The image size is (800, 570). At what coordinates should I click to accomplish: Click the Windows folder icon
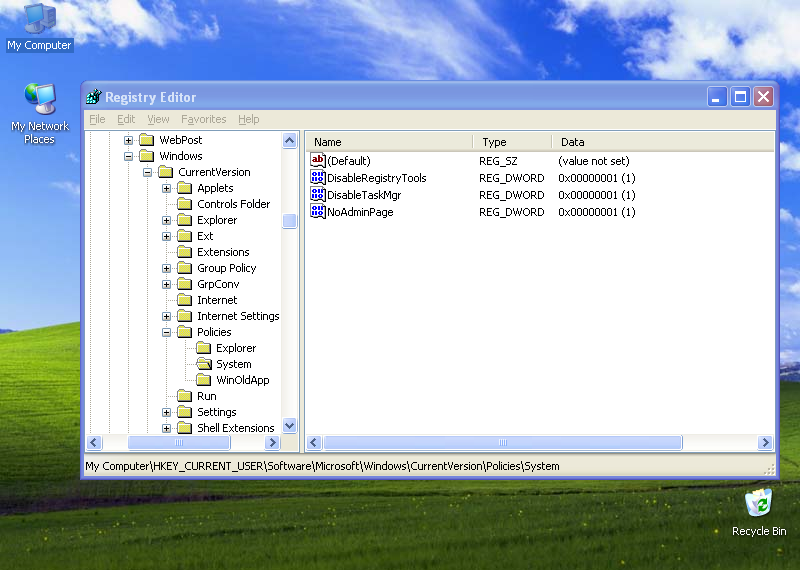[147, 156]
